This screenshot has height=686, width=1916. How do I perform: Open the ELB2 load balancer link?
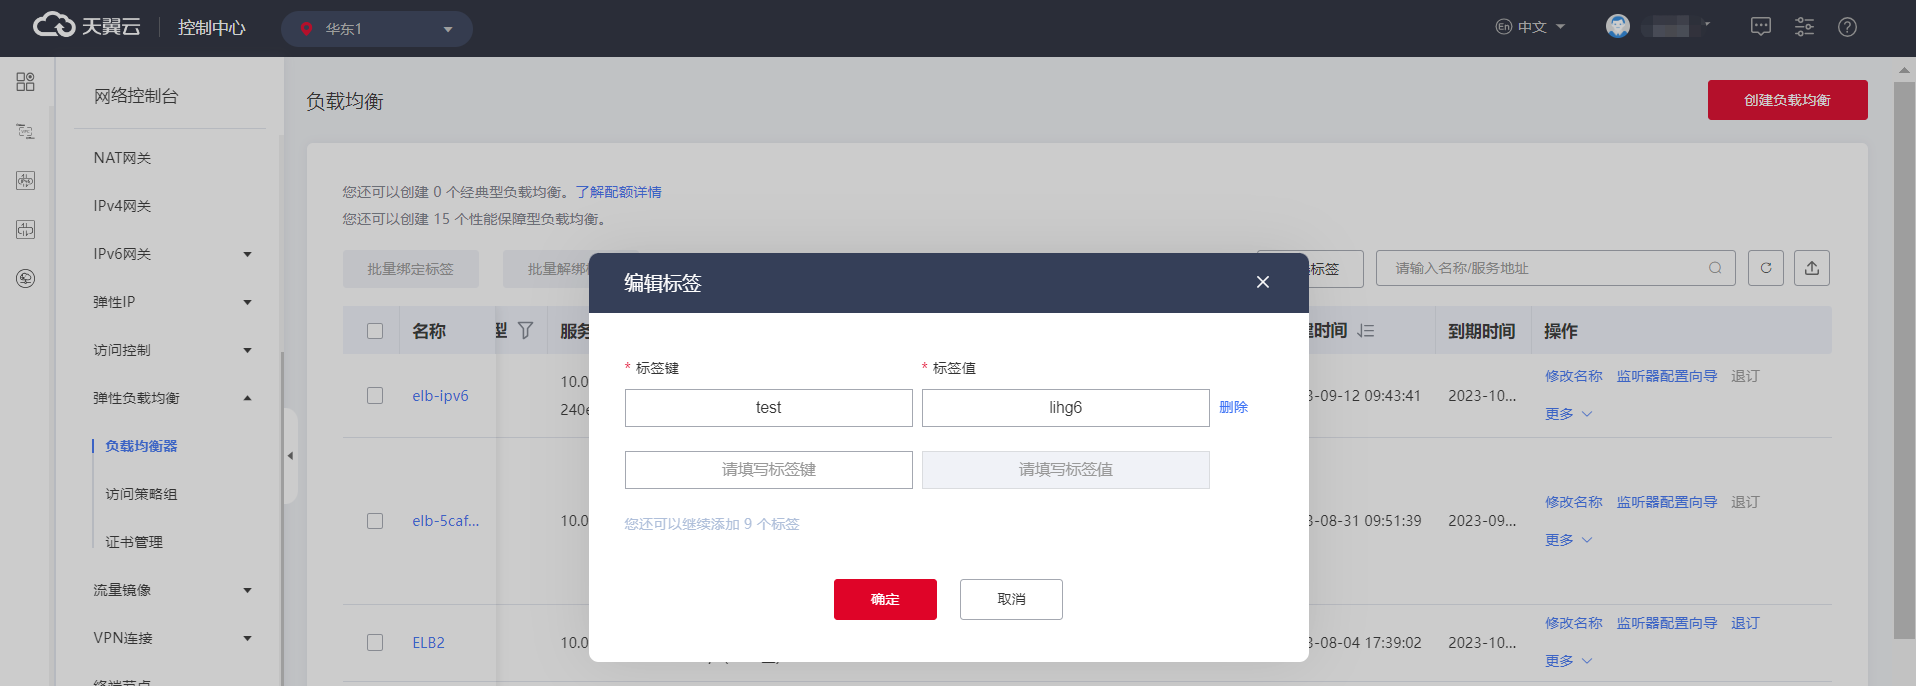(x=428, y=643)
